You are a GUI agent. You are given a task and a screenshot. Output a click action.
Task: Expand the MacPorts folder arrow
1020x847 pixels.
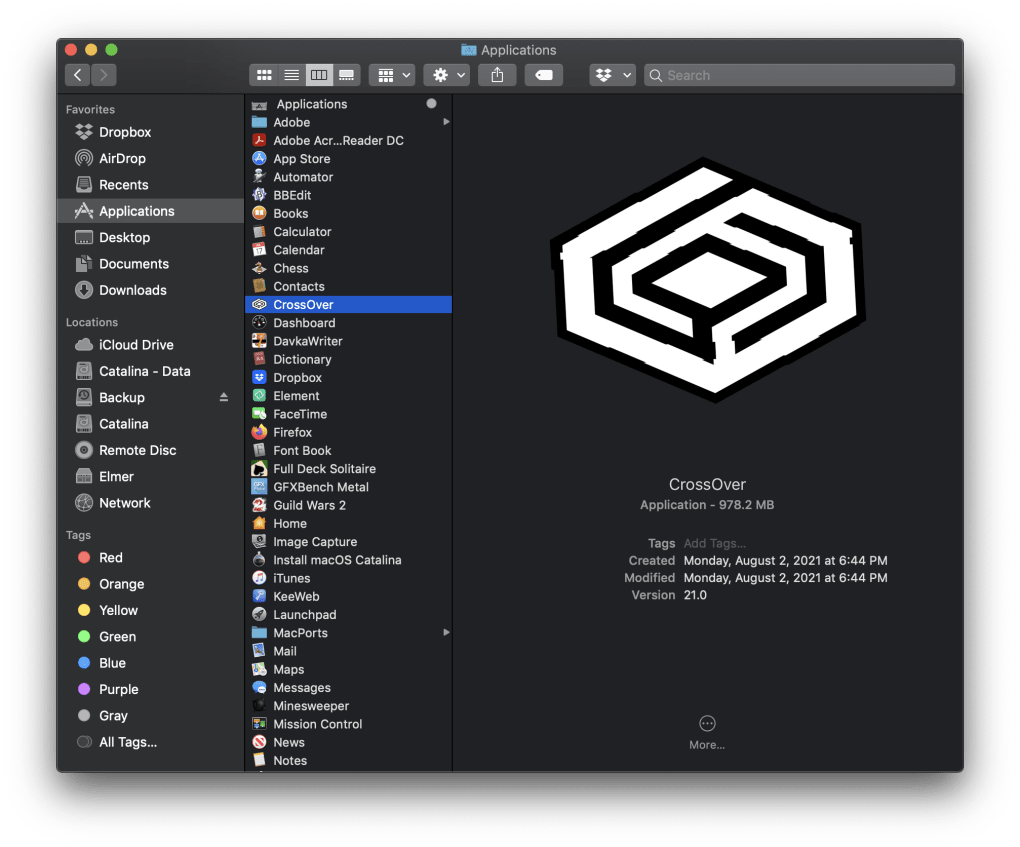click(x=446, y=633)
